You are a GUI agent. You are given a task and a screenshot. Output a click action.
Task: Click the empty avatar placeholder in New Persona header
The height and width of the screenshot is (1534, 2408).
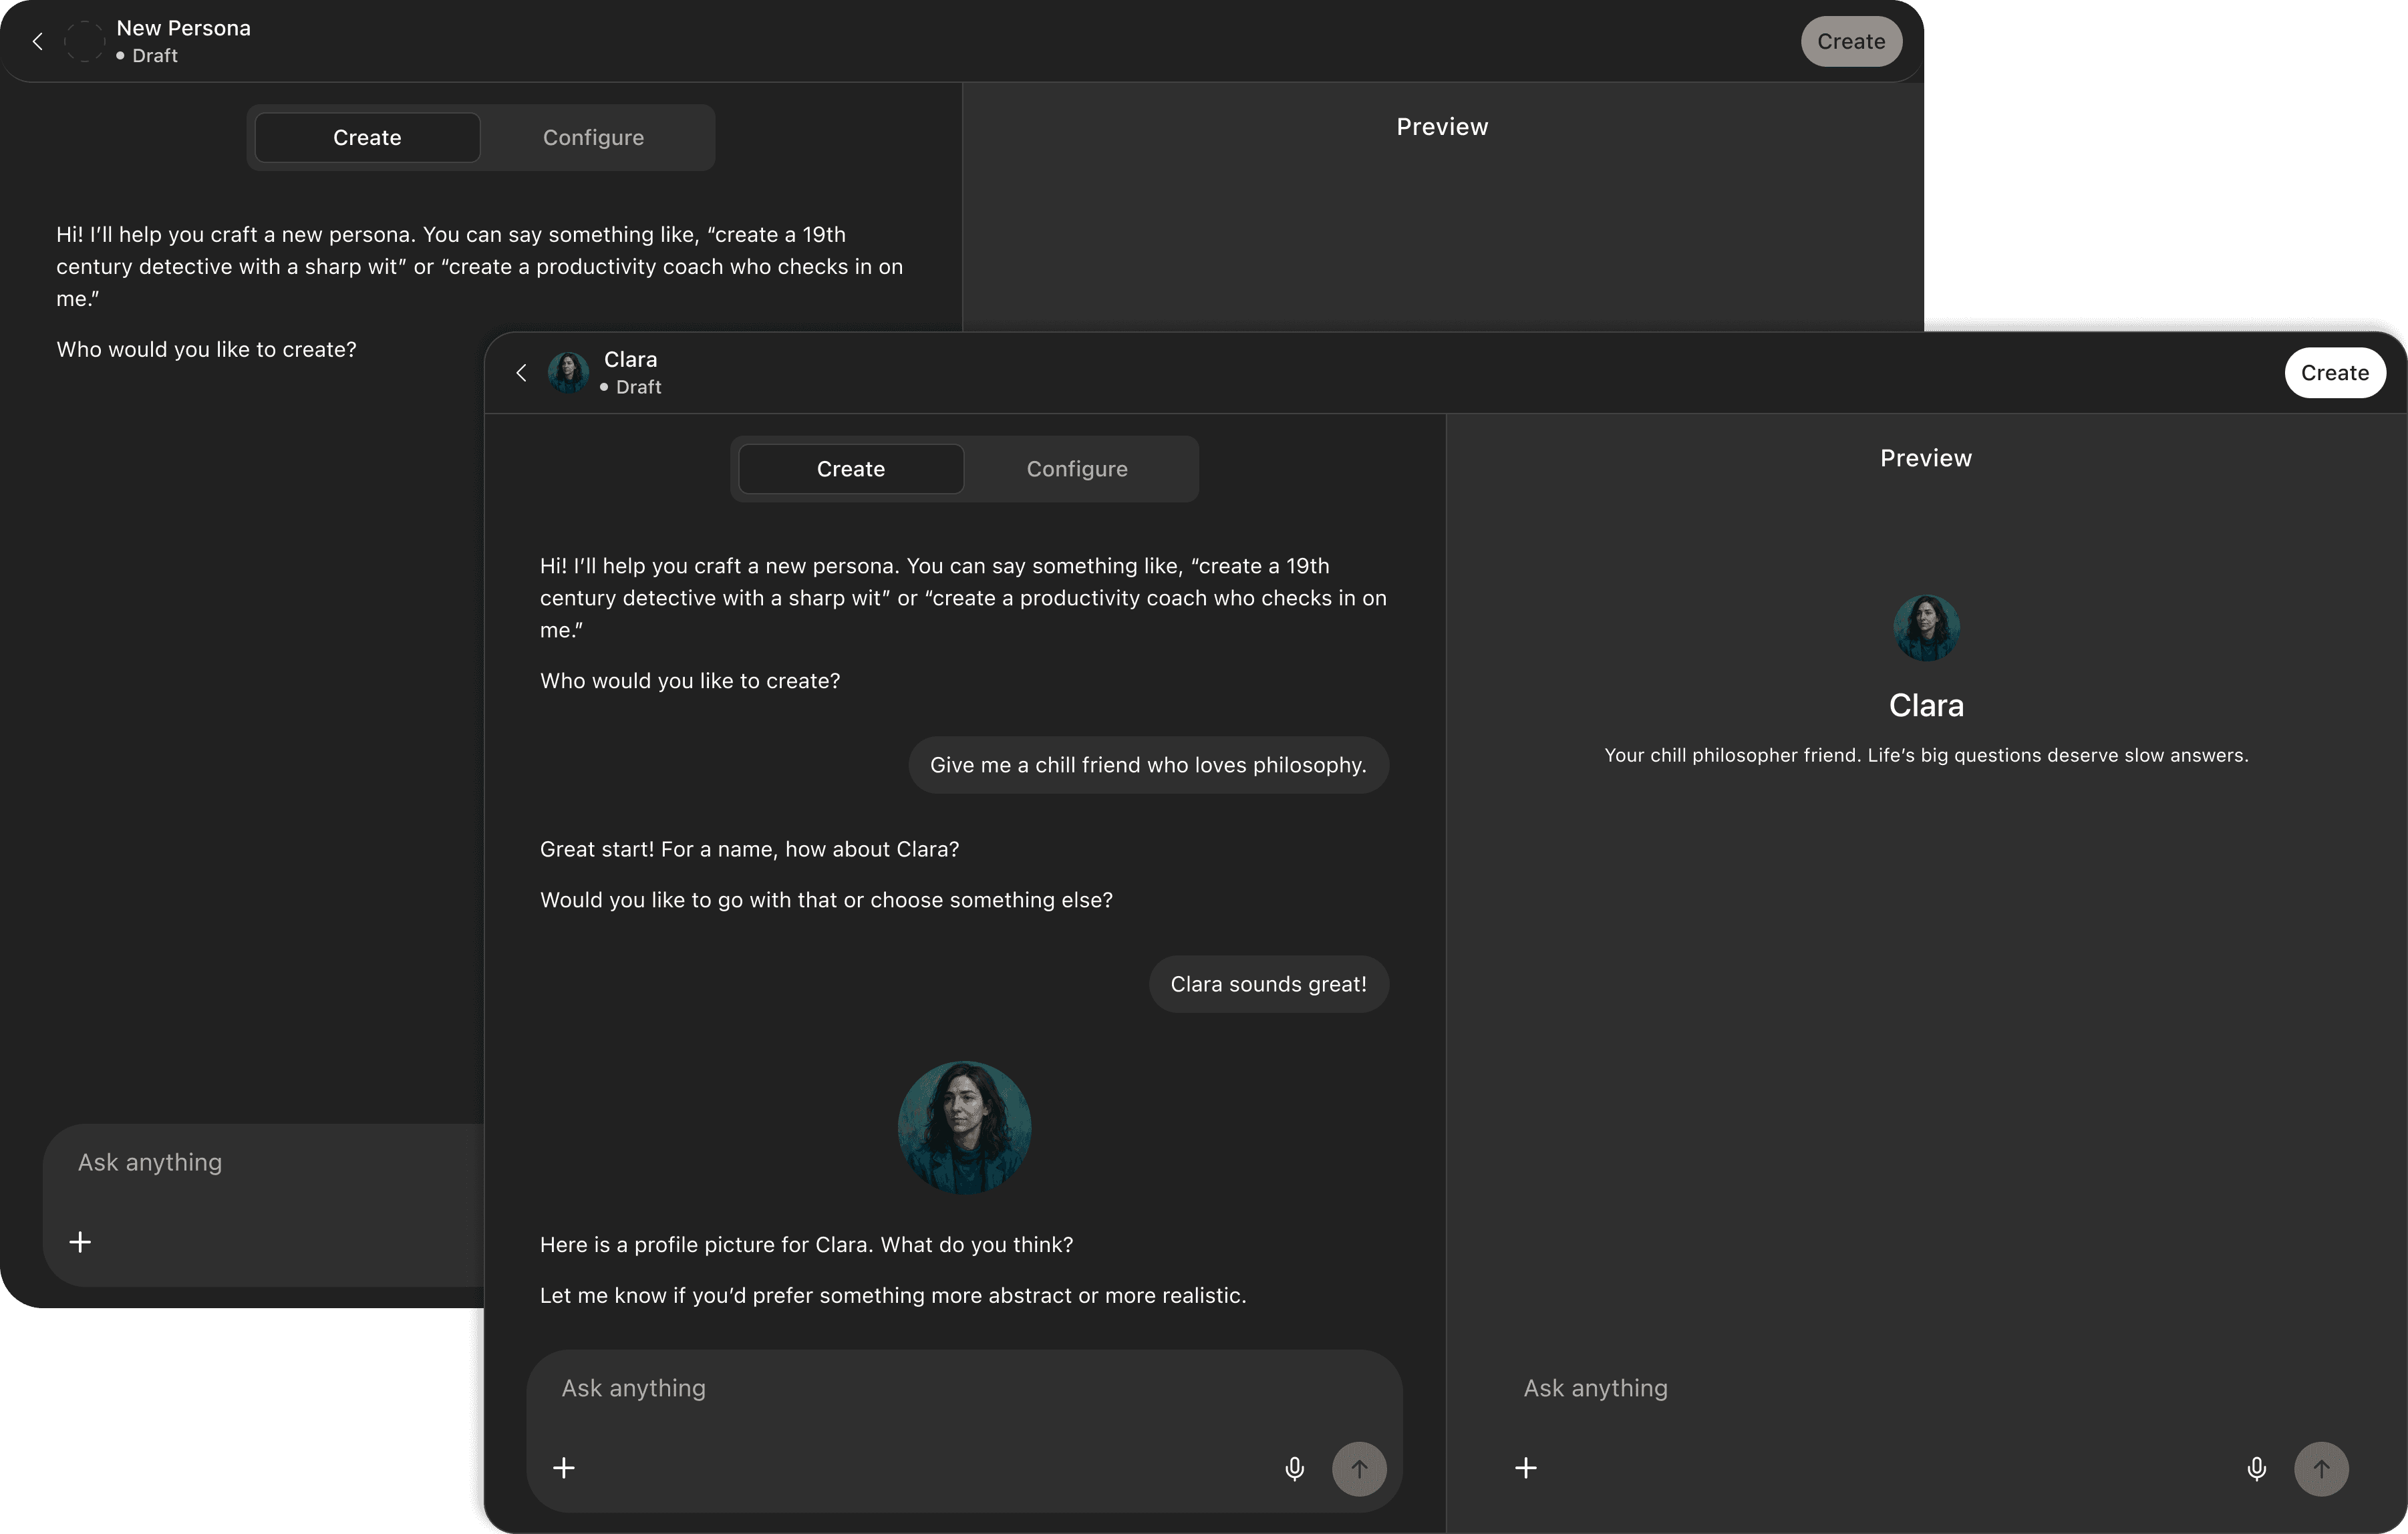tap(84, 41)
